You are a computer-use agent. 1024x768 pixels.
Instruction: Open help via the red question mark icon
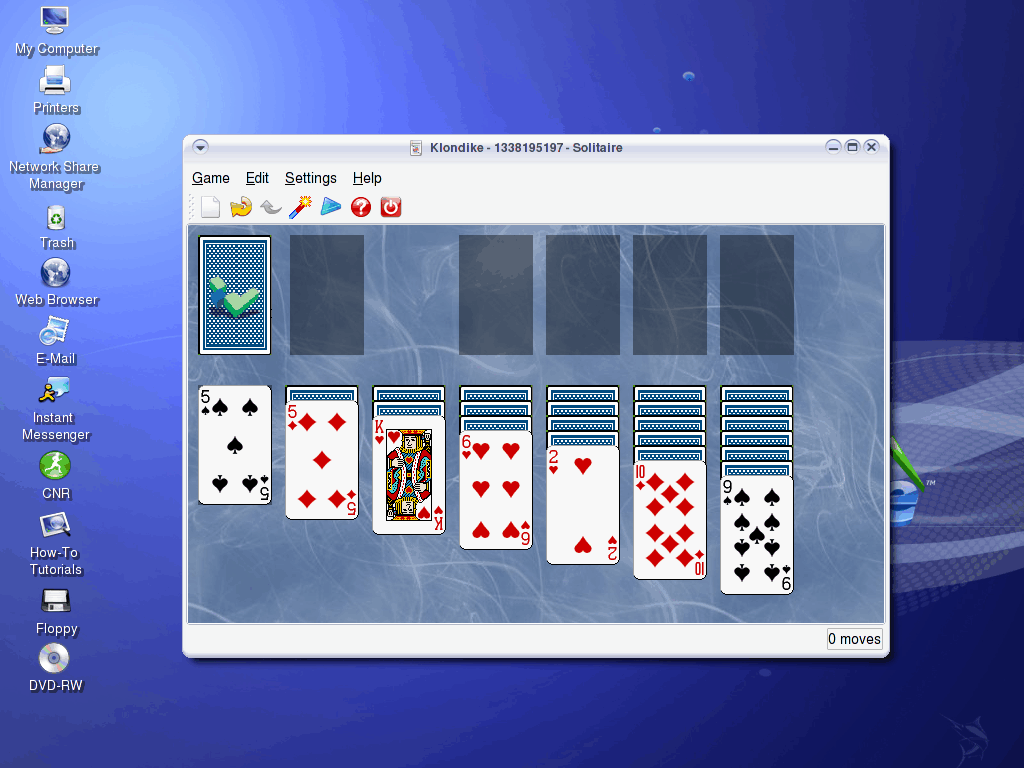point(360,207)
